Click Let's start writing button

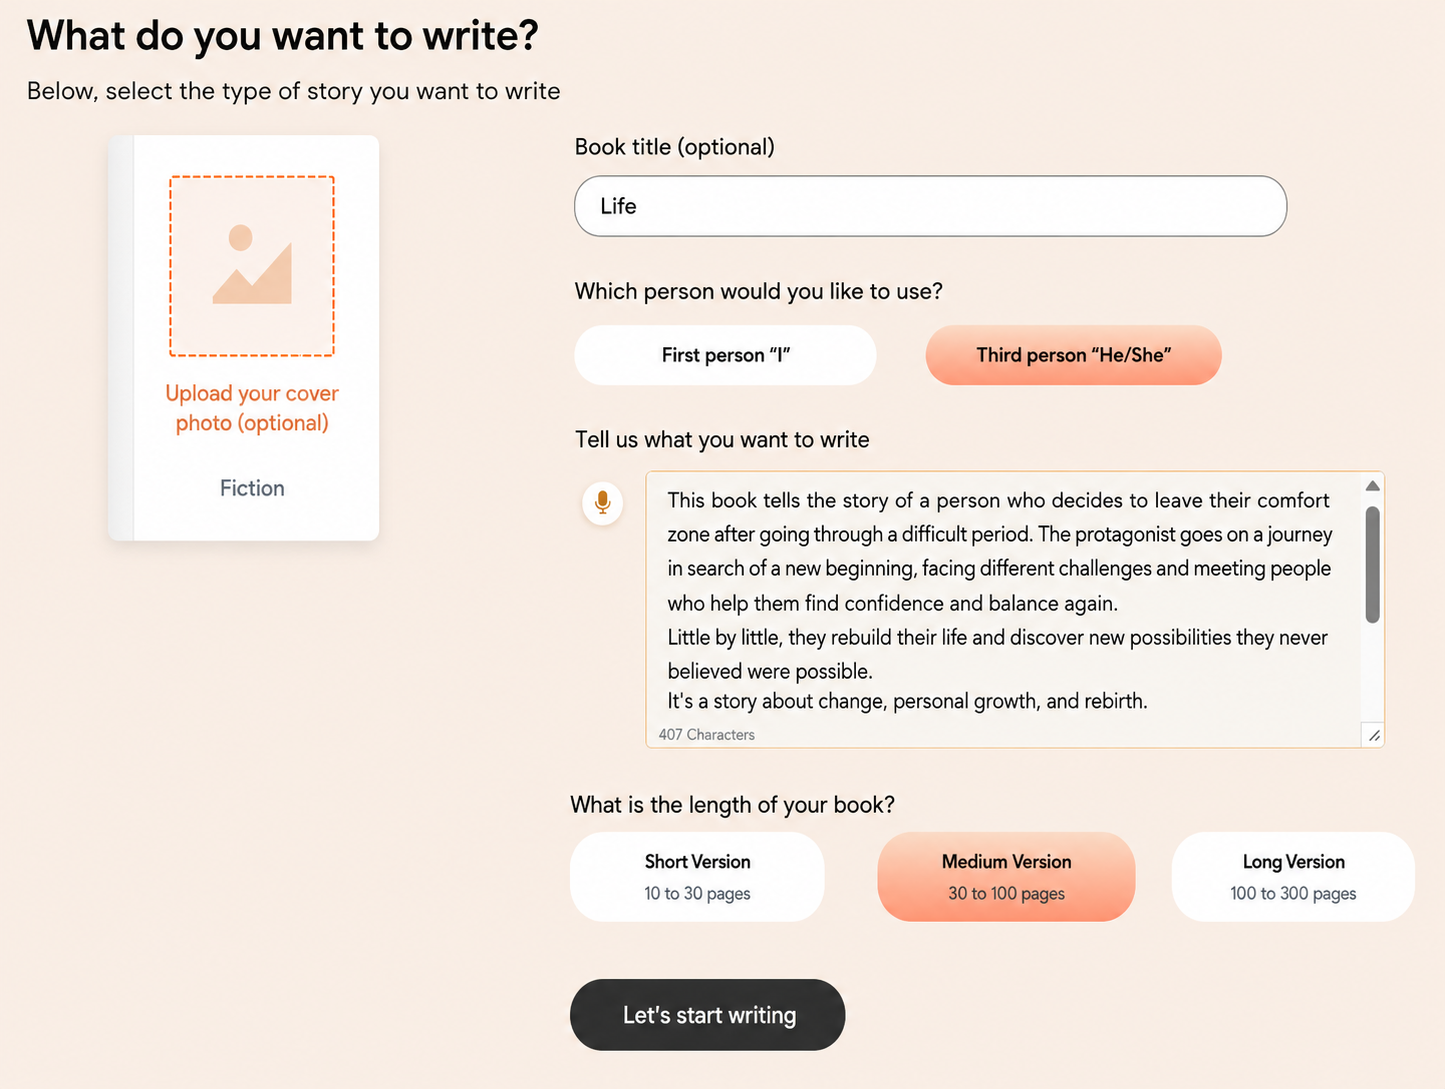707,1015
